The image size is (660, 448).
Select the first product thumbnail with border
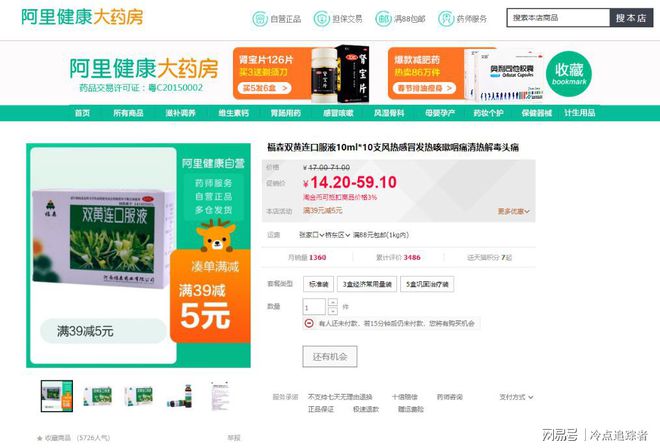[57, 396]
